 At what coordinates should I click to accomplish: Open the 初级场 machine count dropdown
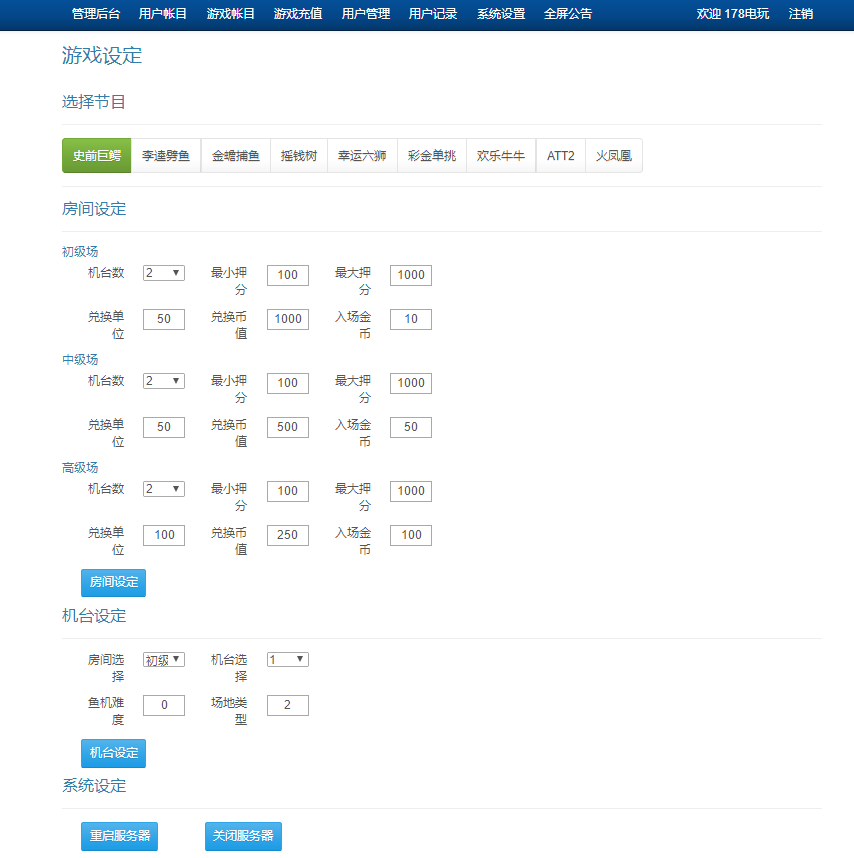(x=163, y=274)
